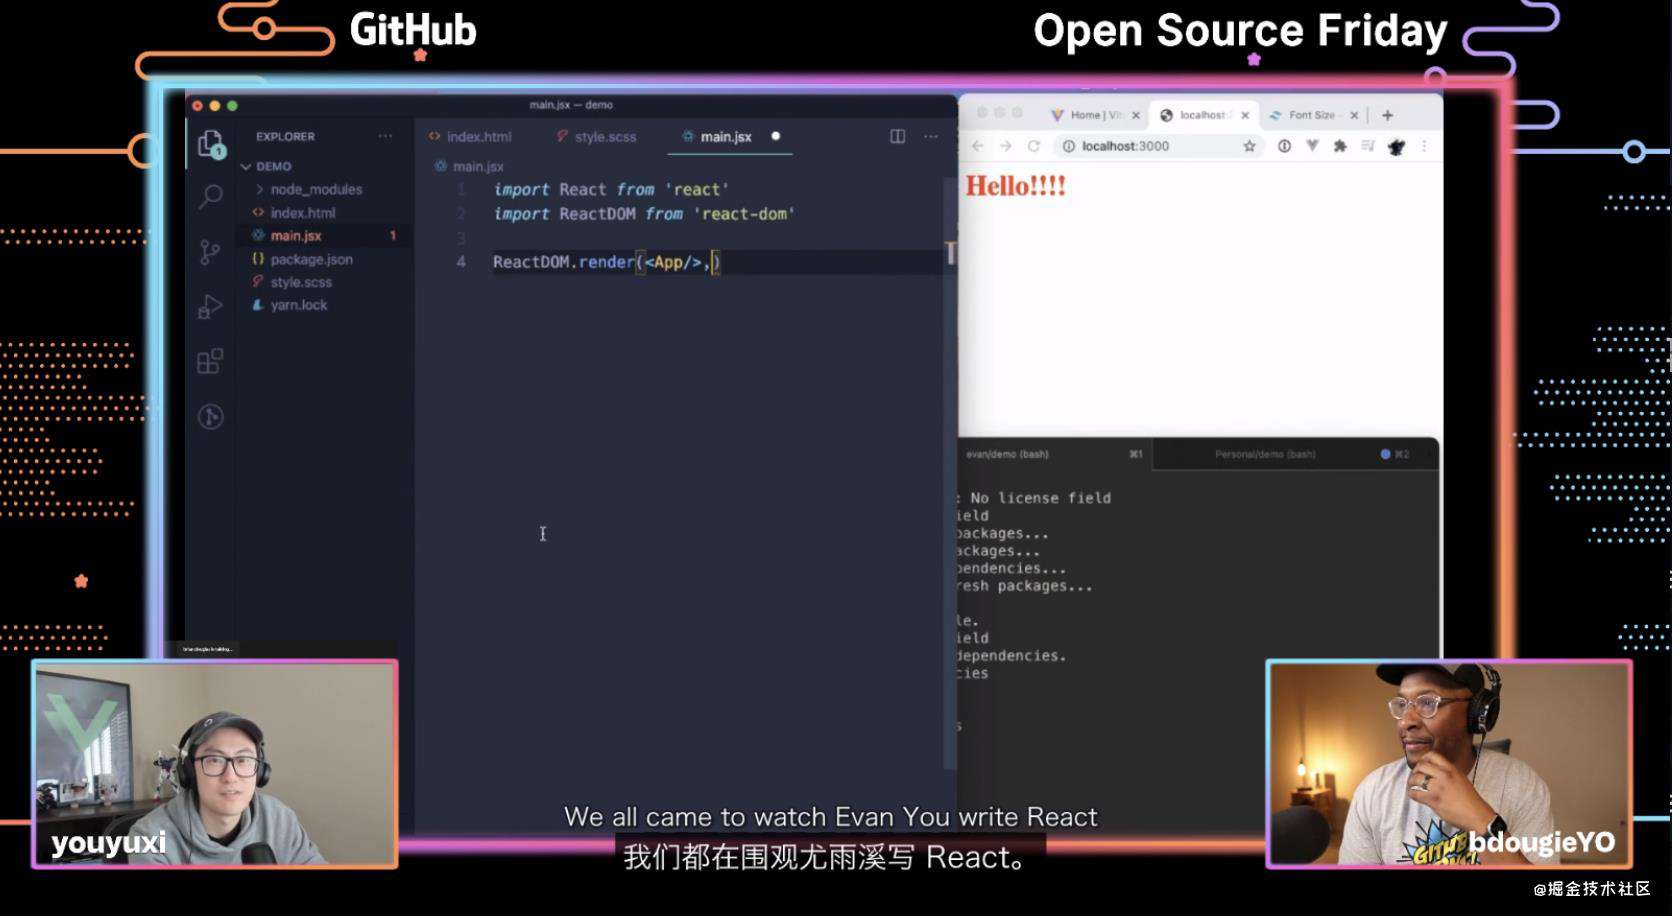Image resolution: width=1672 pixels, height=916 pixels.
Task: Close the Font Size browser tab
Action: [1354, 115]
